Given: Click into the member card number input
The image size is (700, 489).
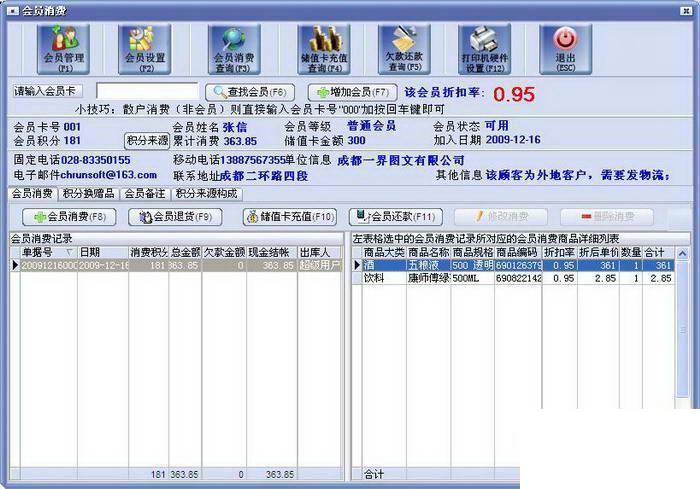Looking at the screenshot, I should [147, 91].
